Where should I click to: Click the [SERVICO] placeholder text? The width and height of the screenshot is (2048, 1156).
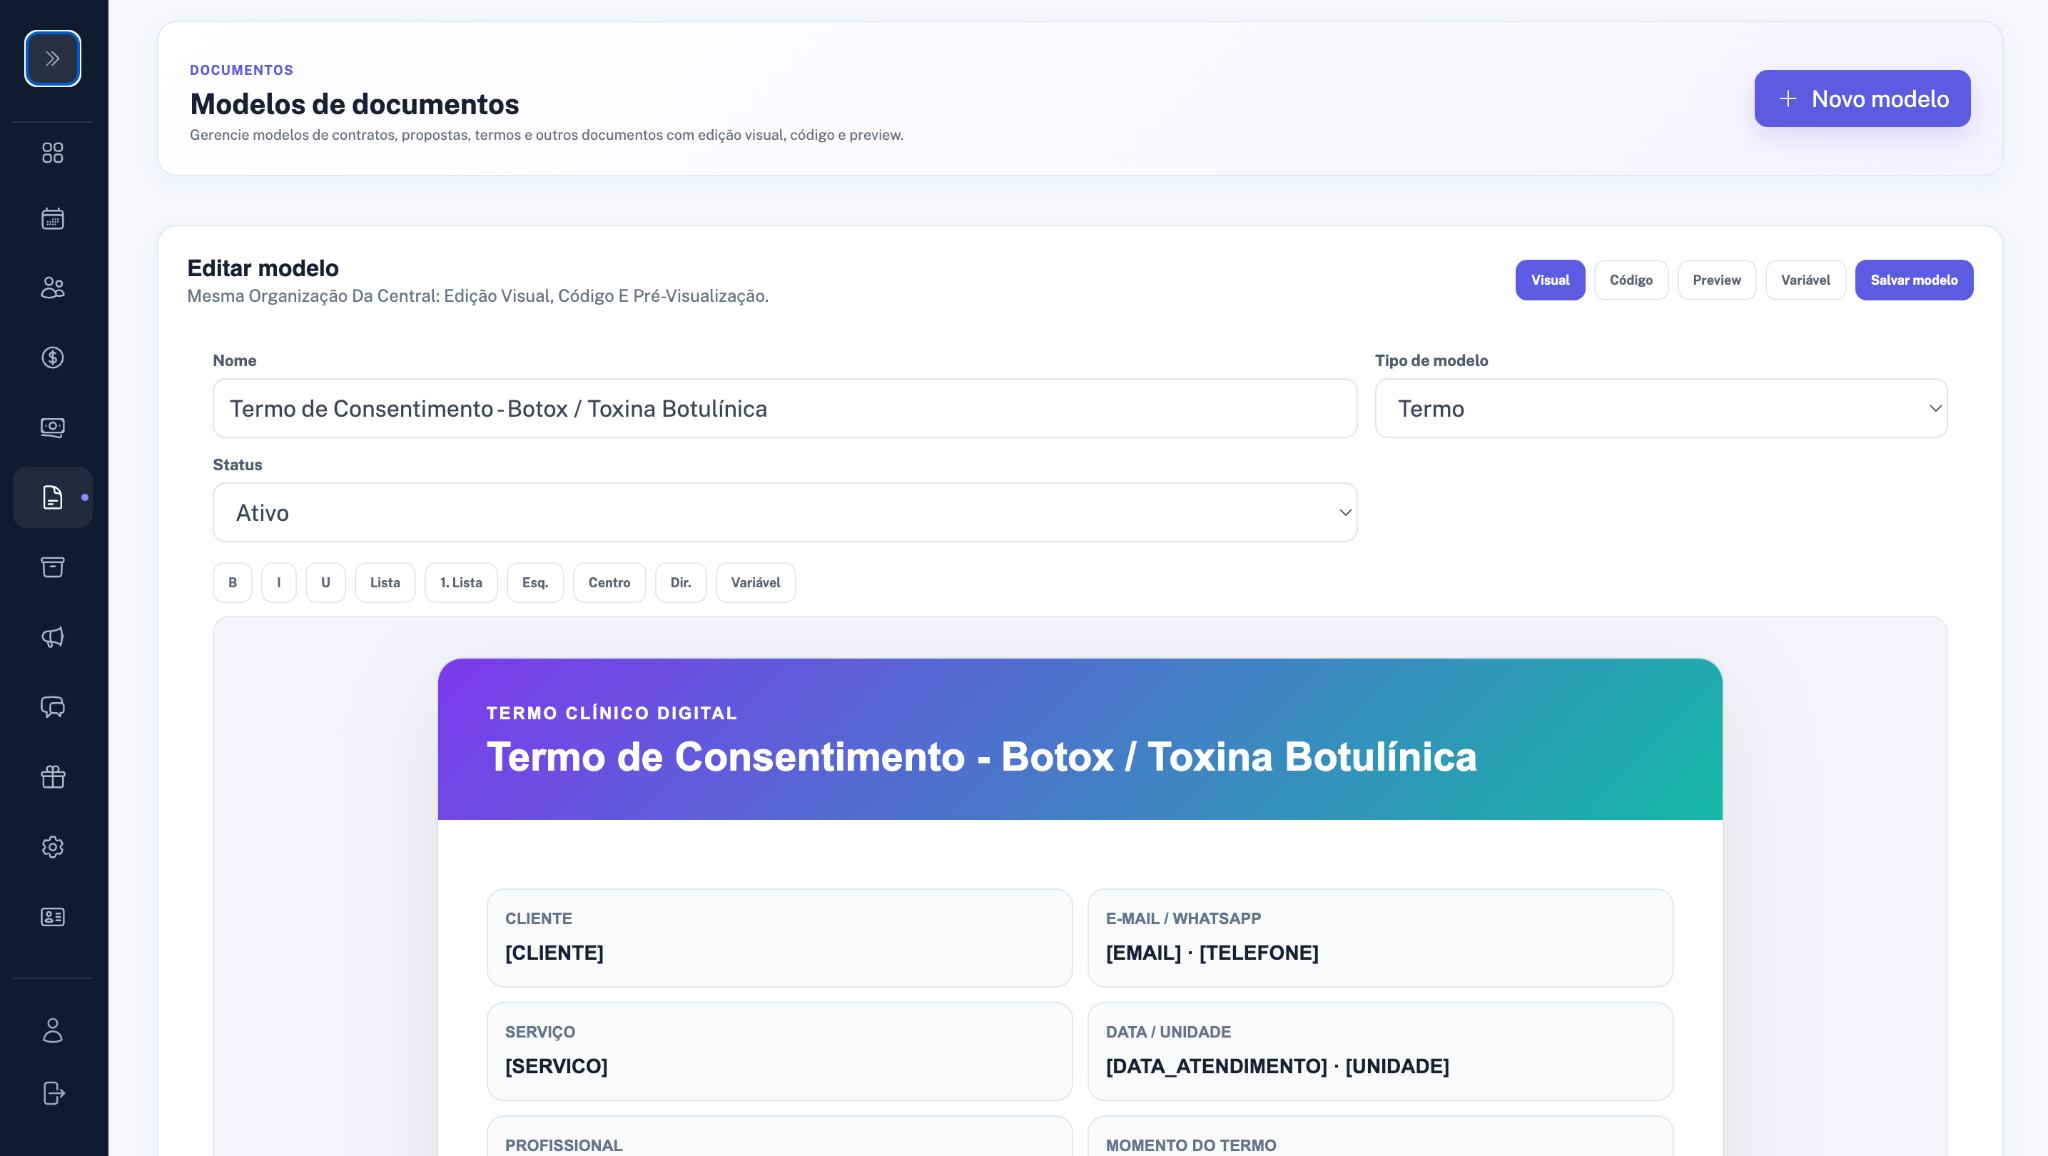pyautogui.click(x=556, y=1066)
